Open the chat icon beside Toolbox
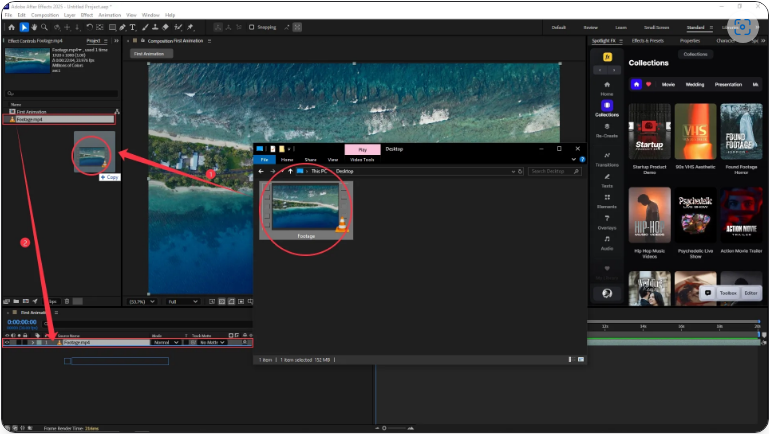Screen dimensions: 769x434 point(708,293)
